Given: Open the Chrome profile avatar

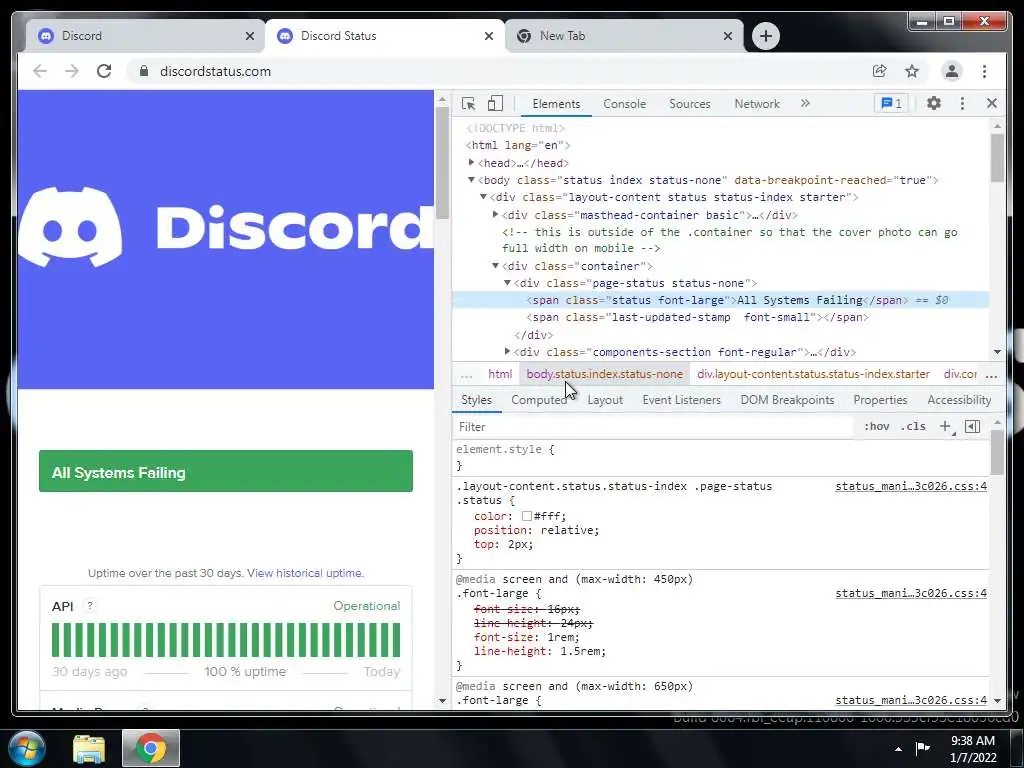Looking at the screenshot, I should pyautogui.click(x=952, y=71).
